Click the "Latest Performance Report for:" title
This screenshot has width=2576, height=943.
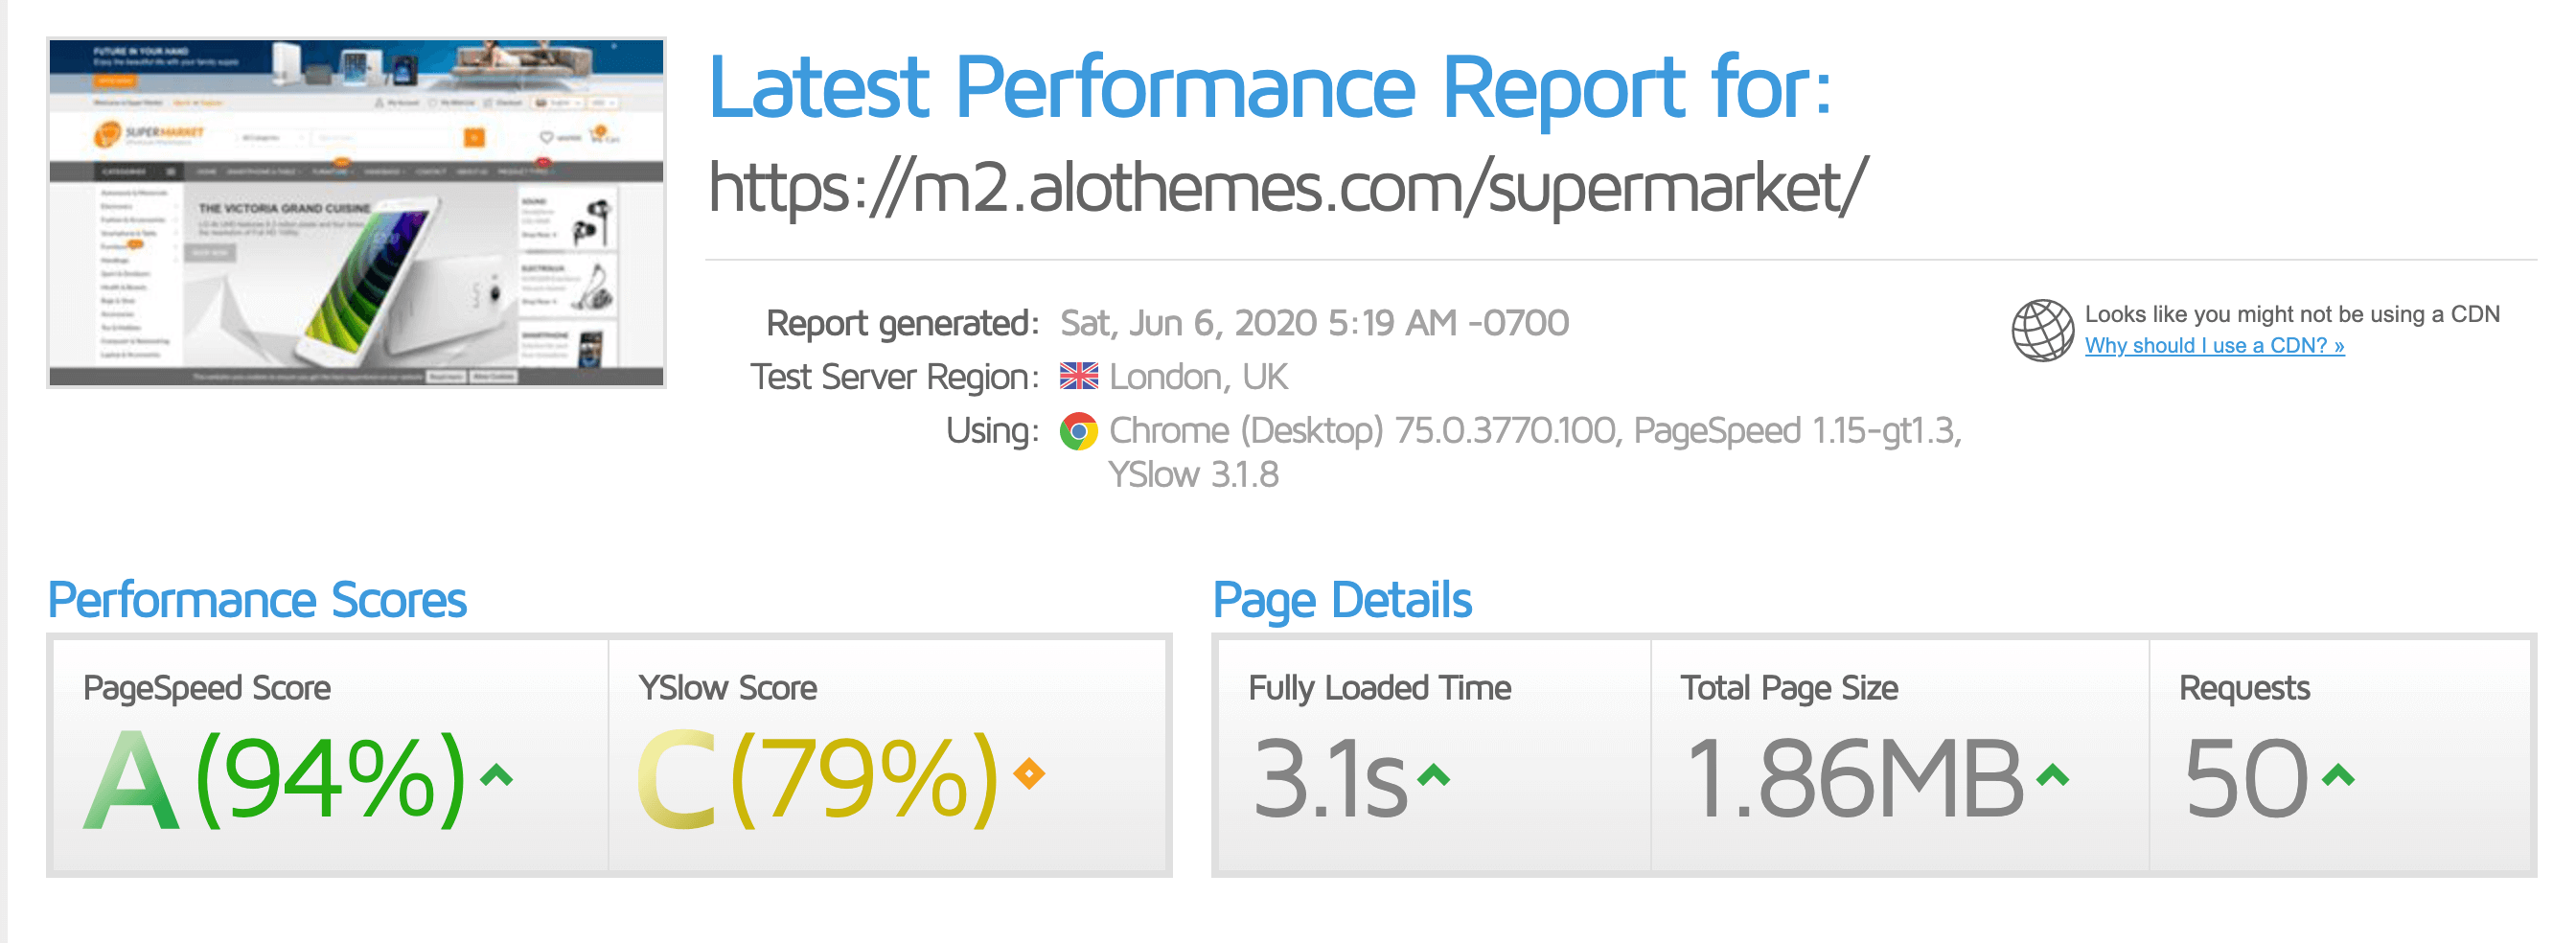(1269, 87)
